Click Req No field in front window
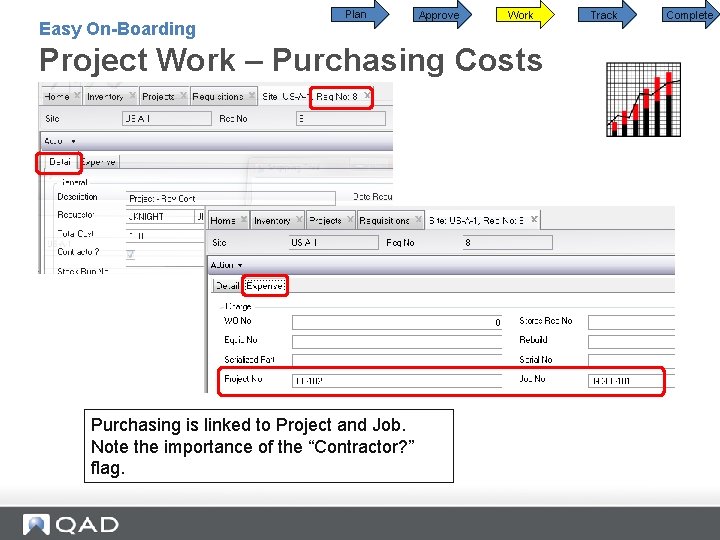The height and width of the screenshot is (540, 720). click(x=508, y=242)
